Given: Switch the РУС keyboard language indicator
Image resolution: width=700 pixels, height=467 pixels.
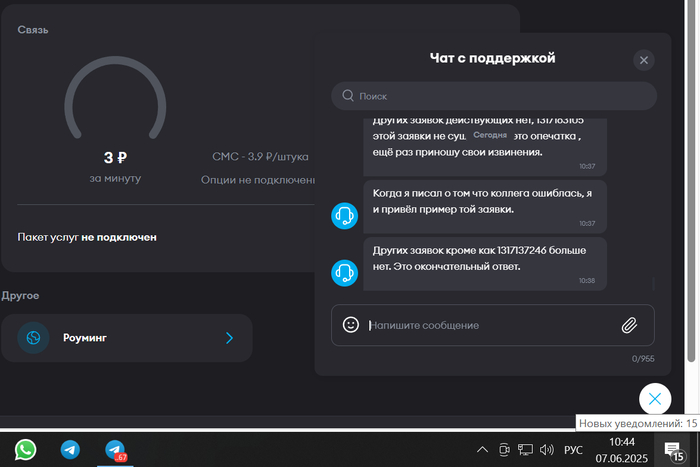Looking at the screenshot, I should click(574, 450).
